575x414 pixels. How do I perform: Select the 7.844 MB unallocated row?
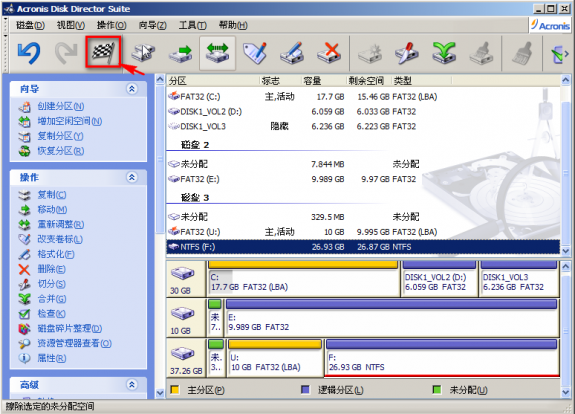click(x=363, y=164)
